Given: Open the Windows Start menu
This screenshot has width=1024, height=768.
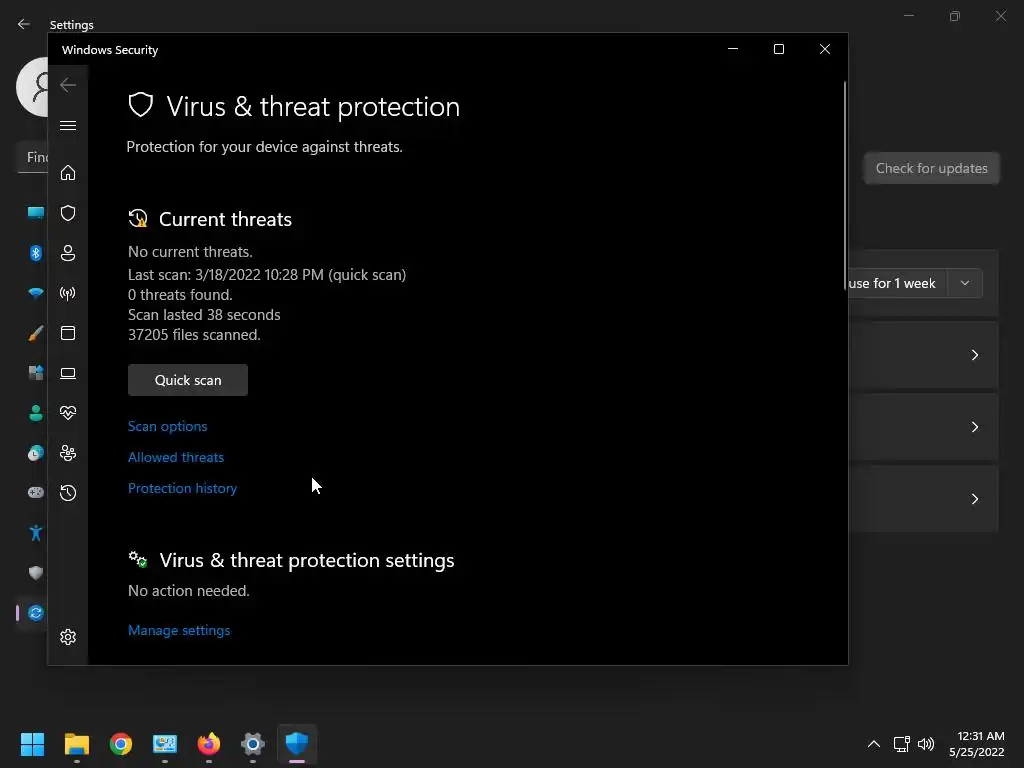Looking at the screenshot, I should pos(32,744).
